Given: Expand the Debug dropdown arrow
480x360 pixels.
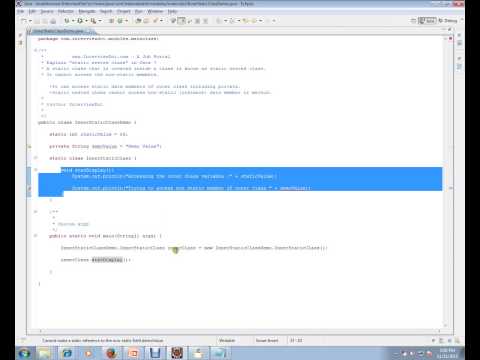Looking at the screenshot, I should point(73,21).
